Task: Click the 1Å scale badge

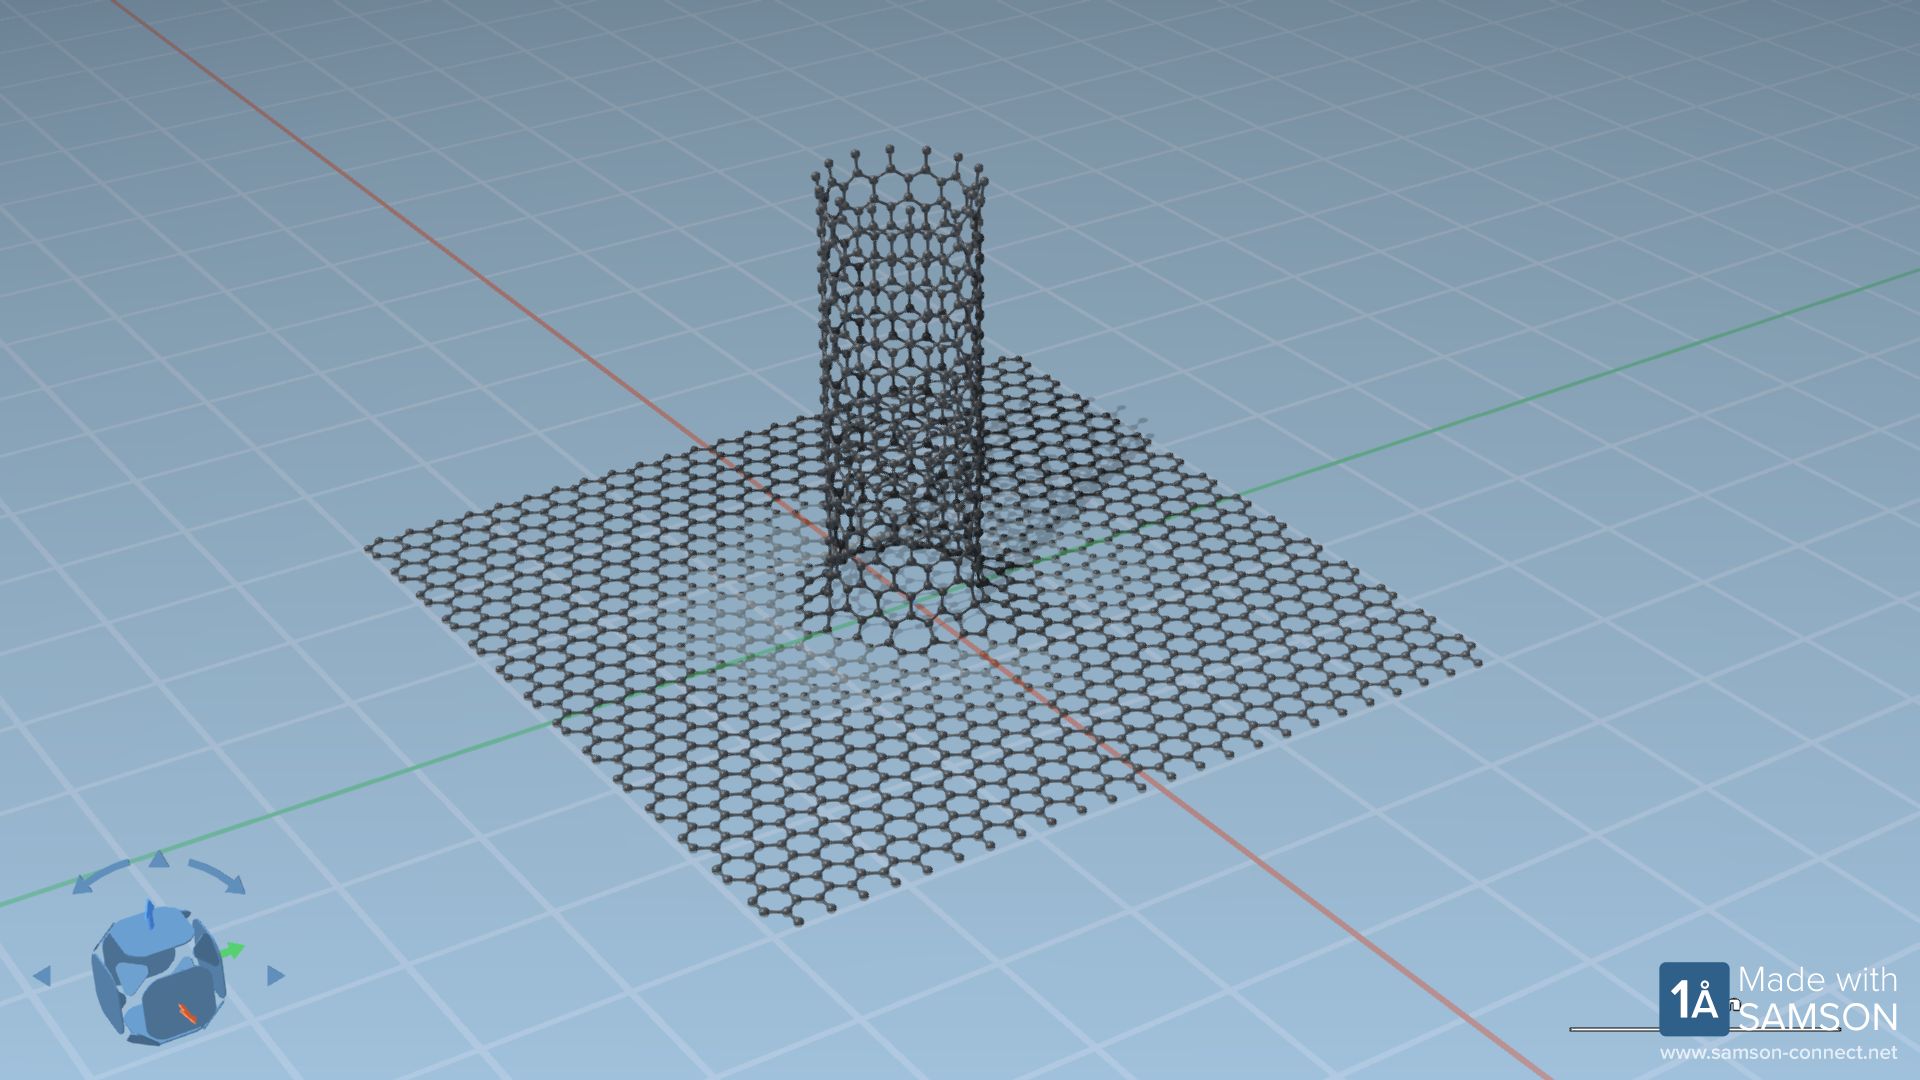Action: (x=1694, y=999)
